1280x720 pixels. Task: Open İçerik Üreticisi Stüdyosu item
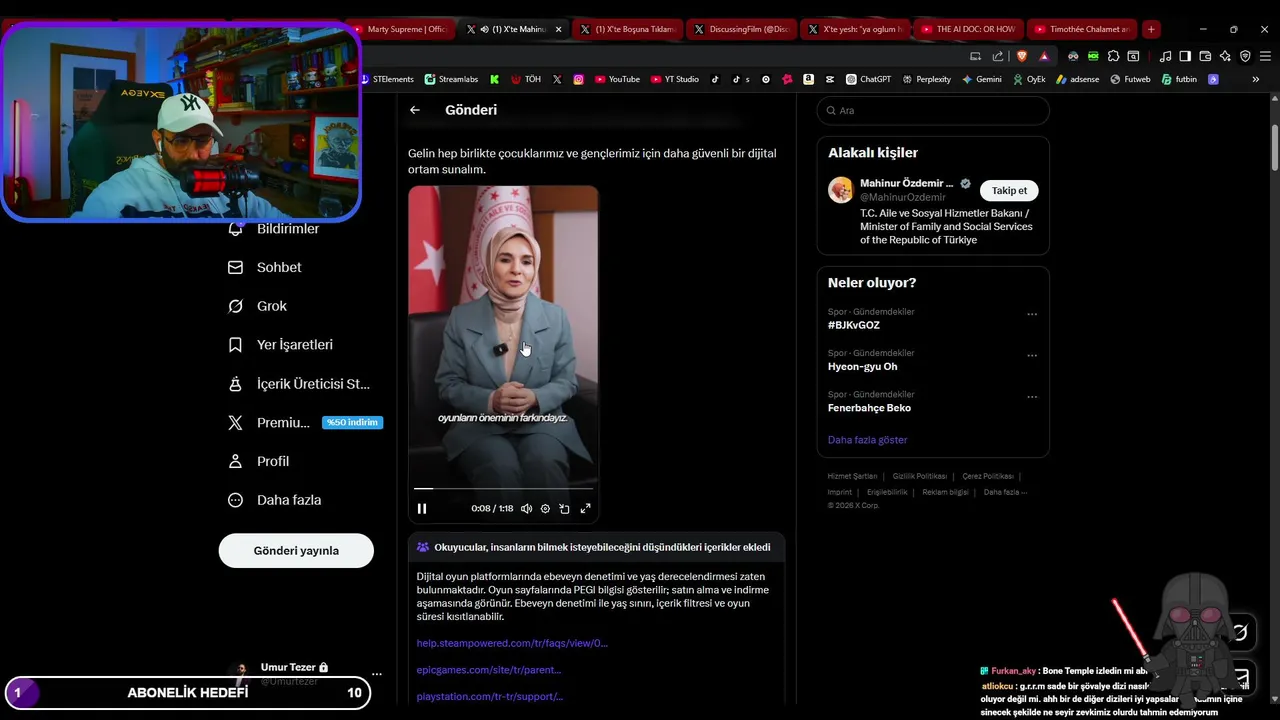[299, 383]
